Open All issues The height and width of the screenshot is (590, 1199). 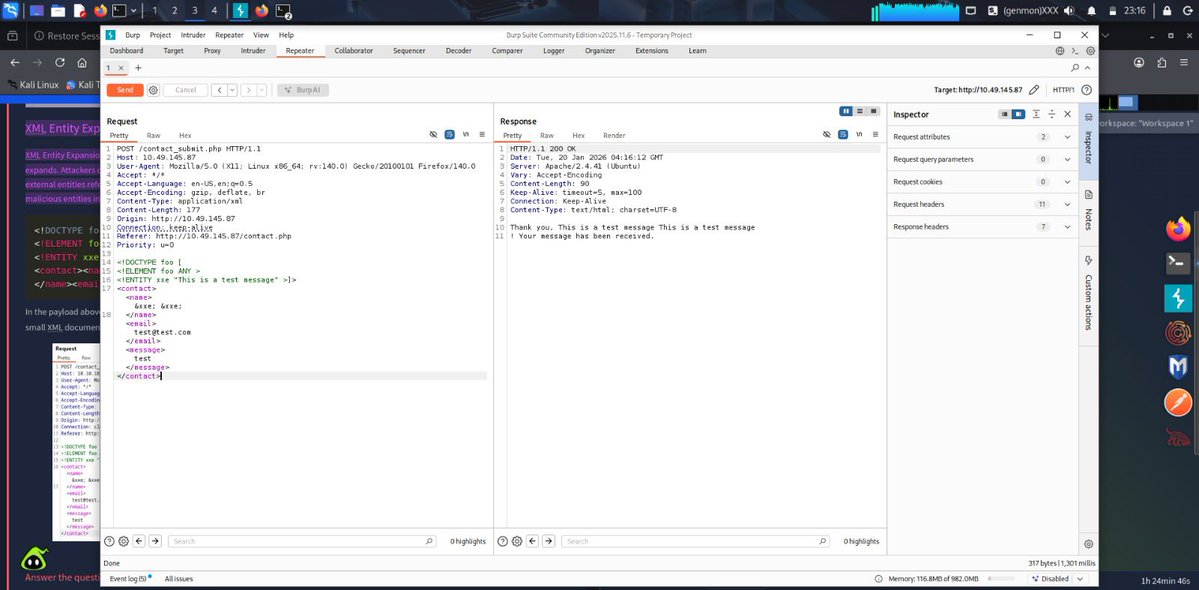[178, 579]
